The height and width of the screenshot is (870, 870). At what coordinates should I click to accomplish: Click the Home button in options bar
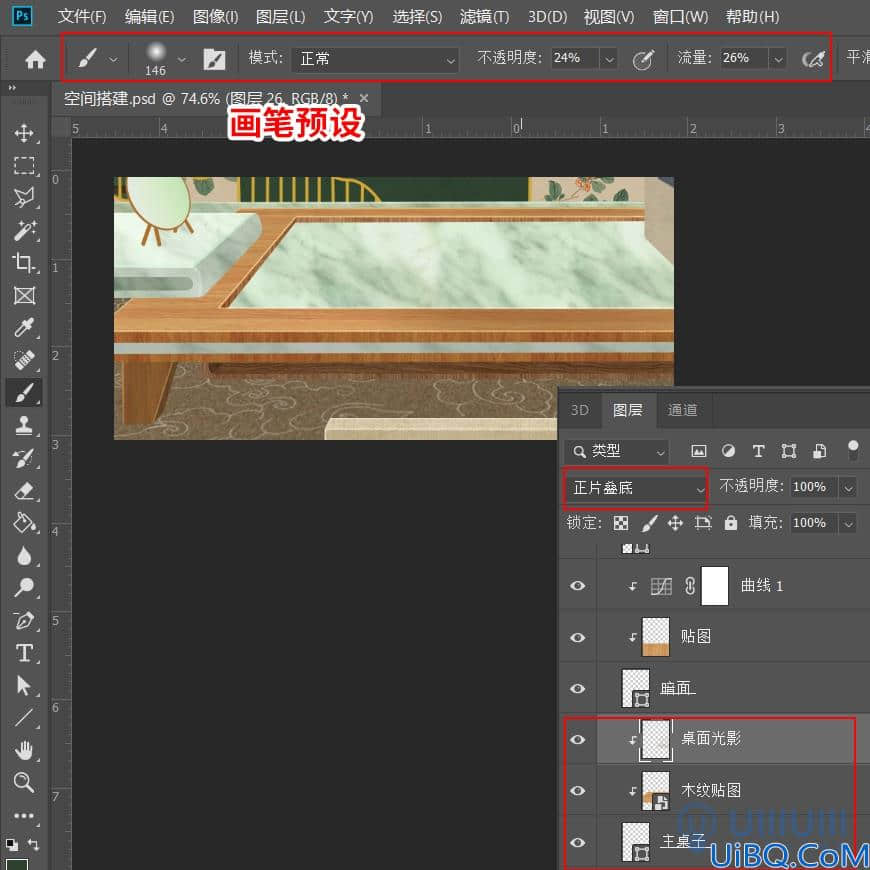tap(35, 59)
